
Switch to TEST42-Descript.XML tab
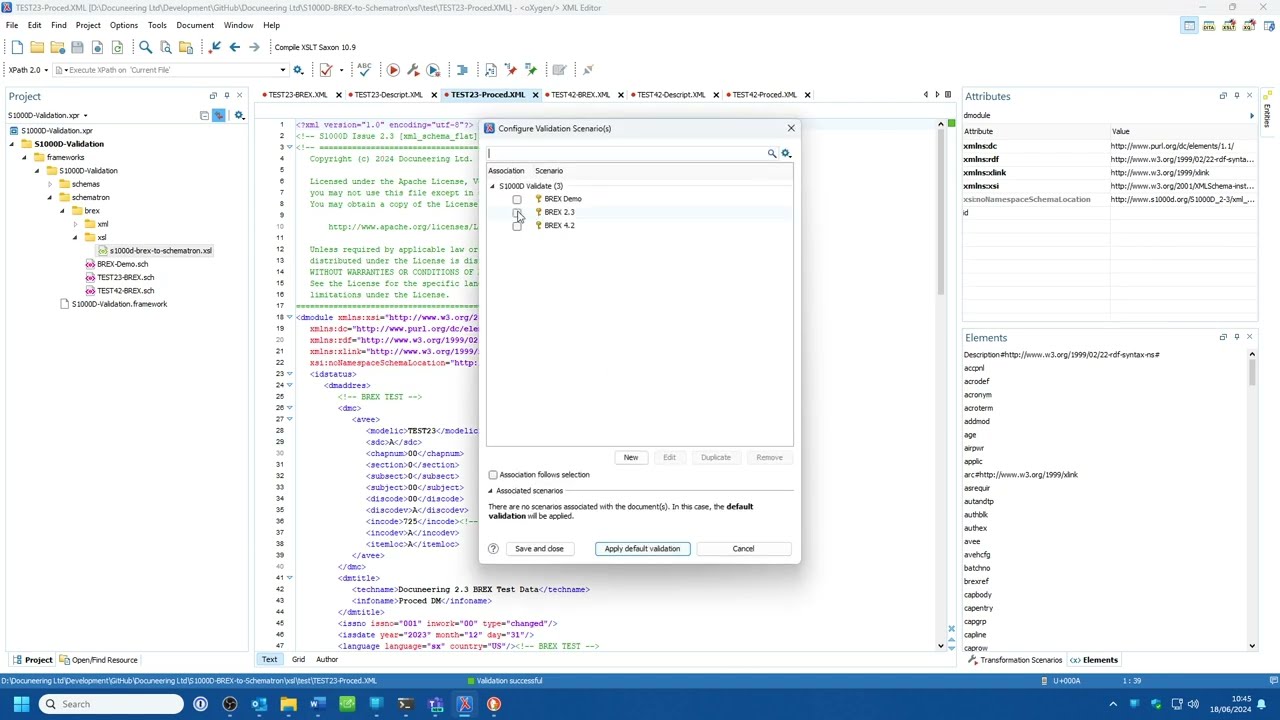coord(671,95)
